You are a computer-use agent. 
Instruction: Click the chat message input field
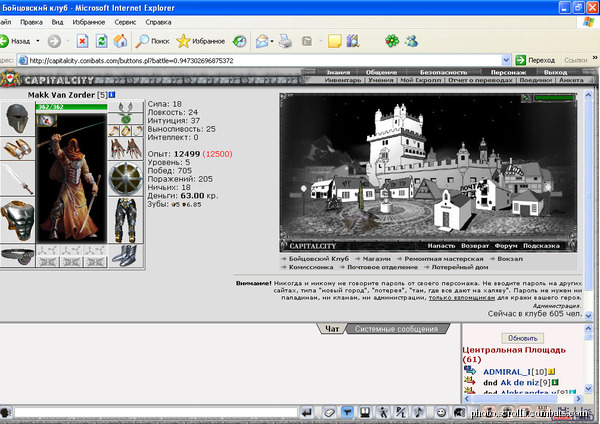coord(156,413)
